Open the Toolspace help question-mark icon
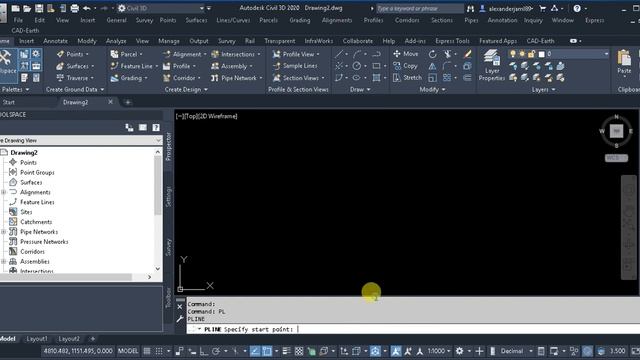Screen dimensions: 640x360 [156, 128]
